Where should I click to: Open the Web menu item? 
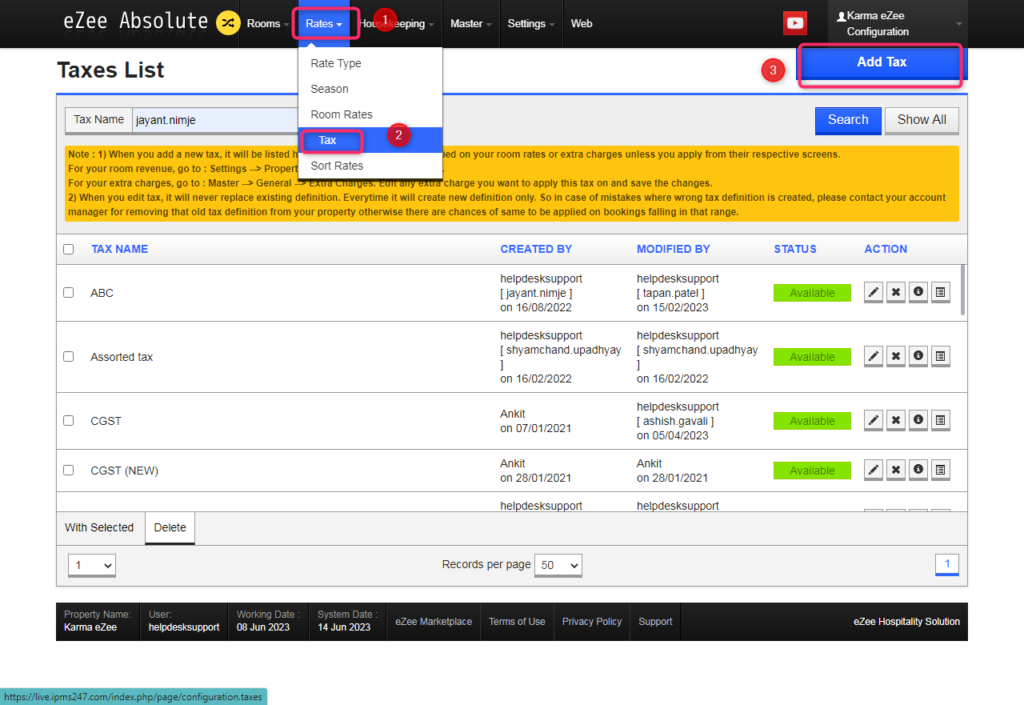(581, 24)
